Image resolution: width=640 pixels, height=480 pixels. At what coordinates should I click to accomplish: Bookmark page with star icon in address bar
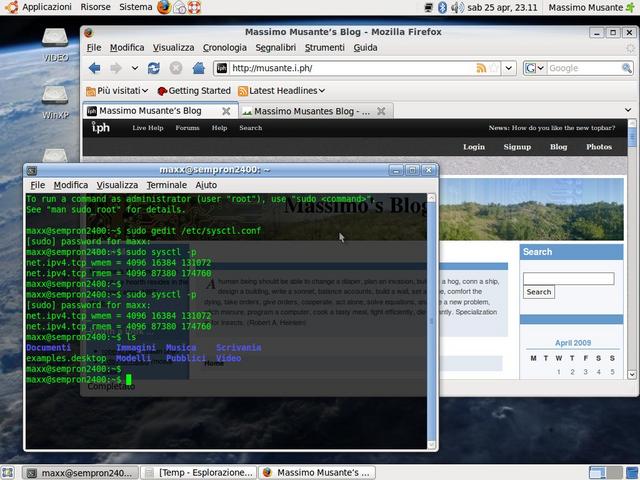click(x=494, y=68)
